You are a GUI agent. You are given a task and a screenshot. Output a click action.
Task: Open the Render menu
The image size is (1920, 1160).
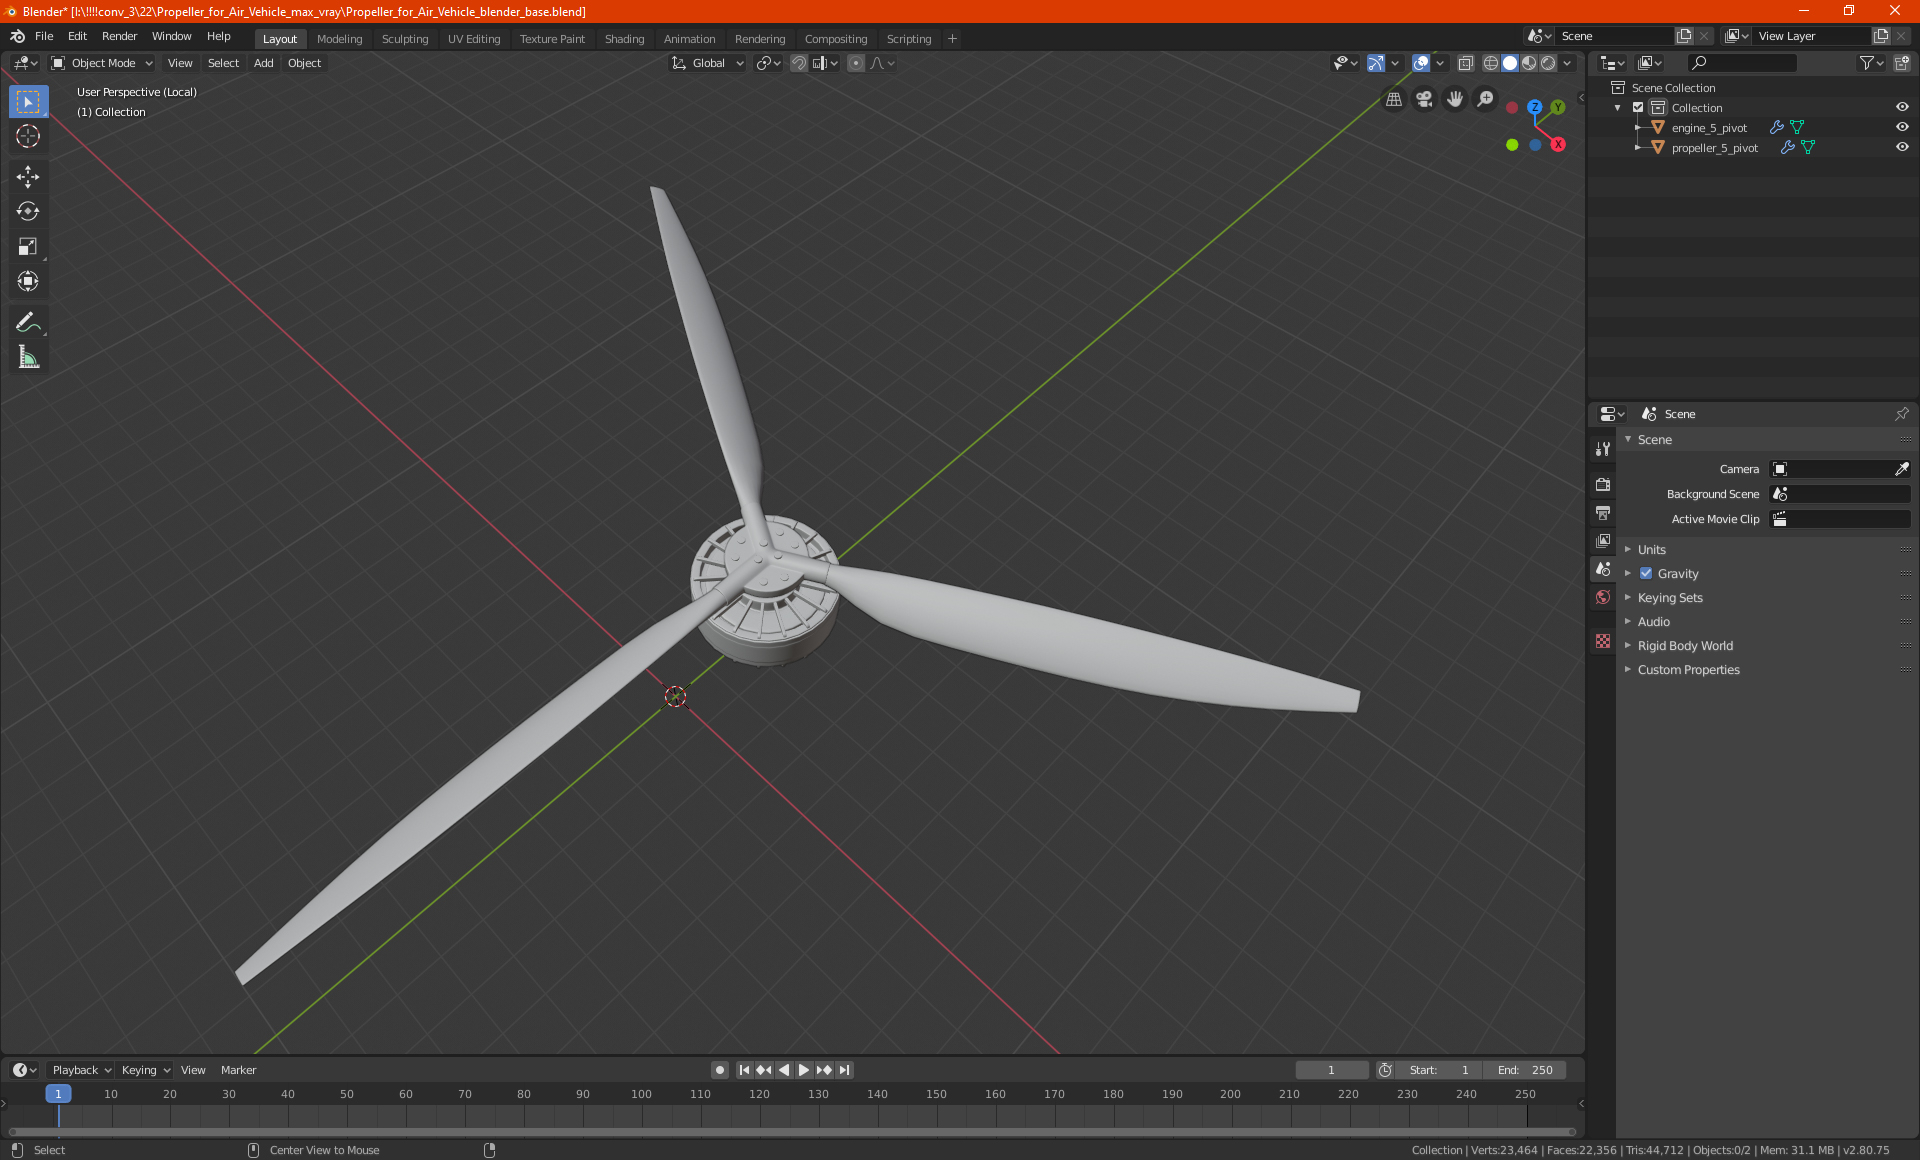pos(119,36)
